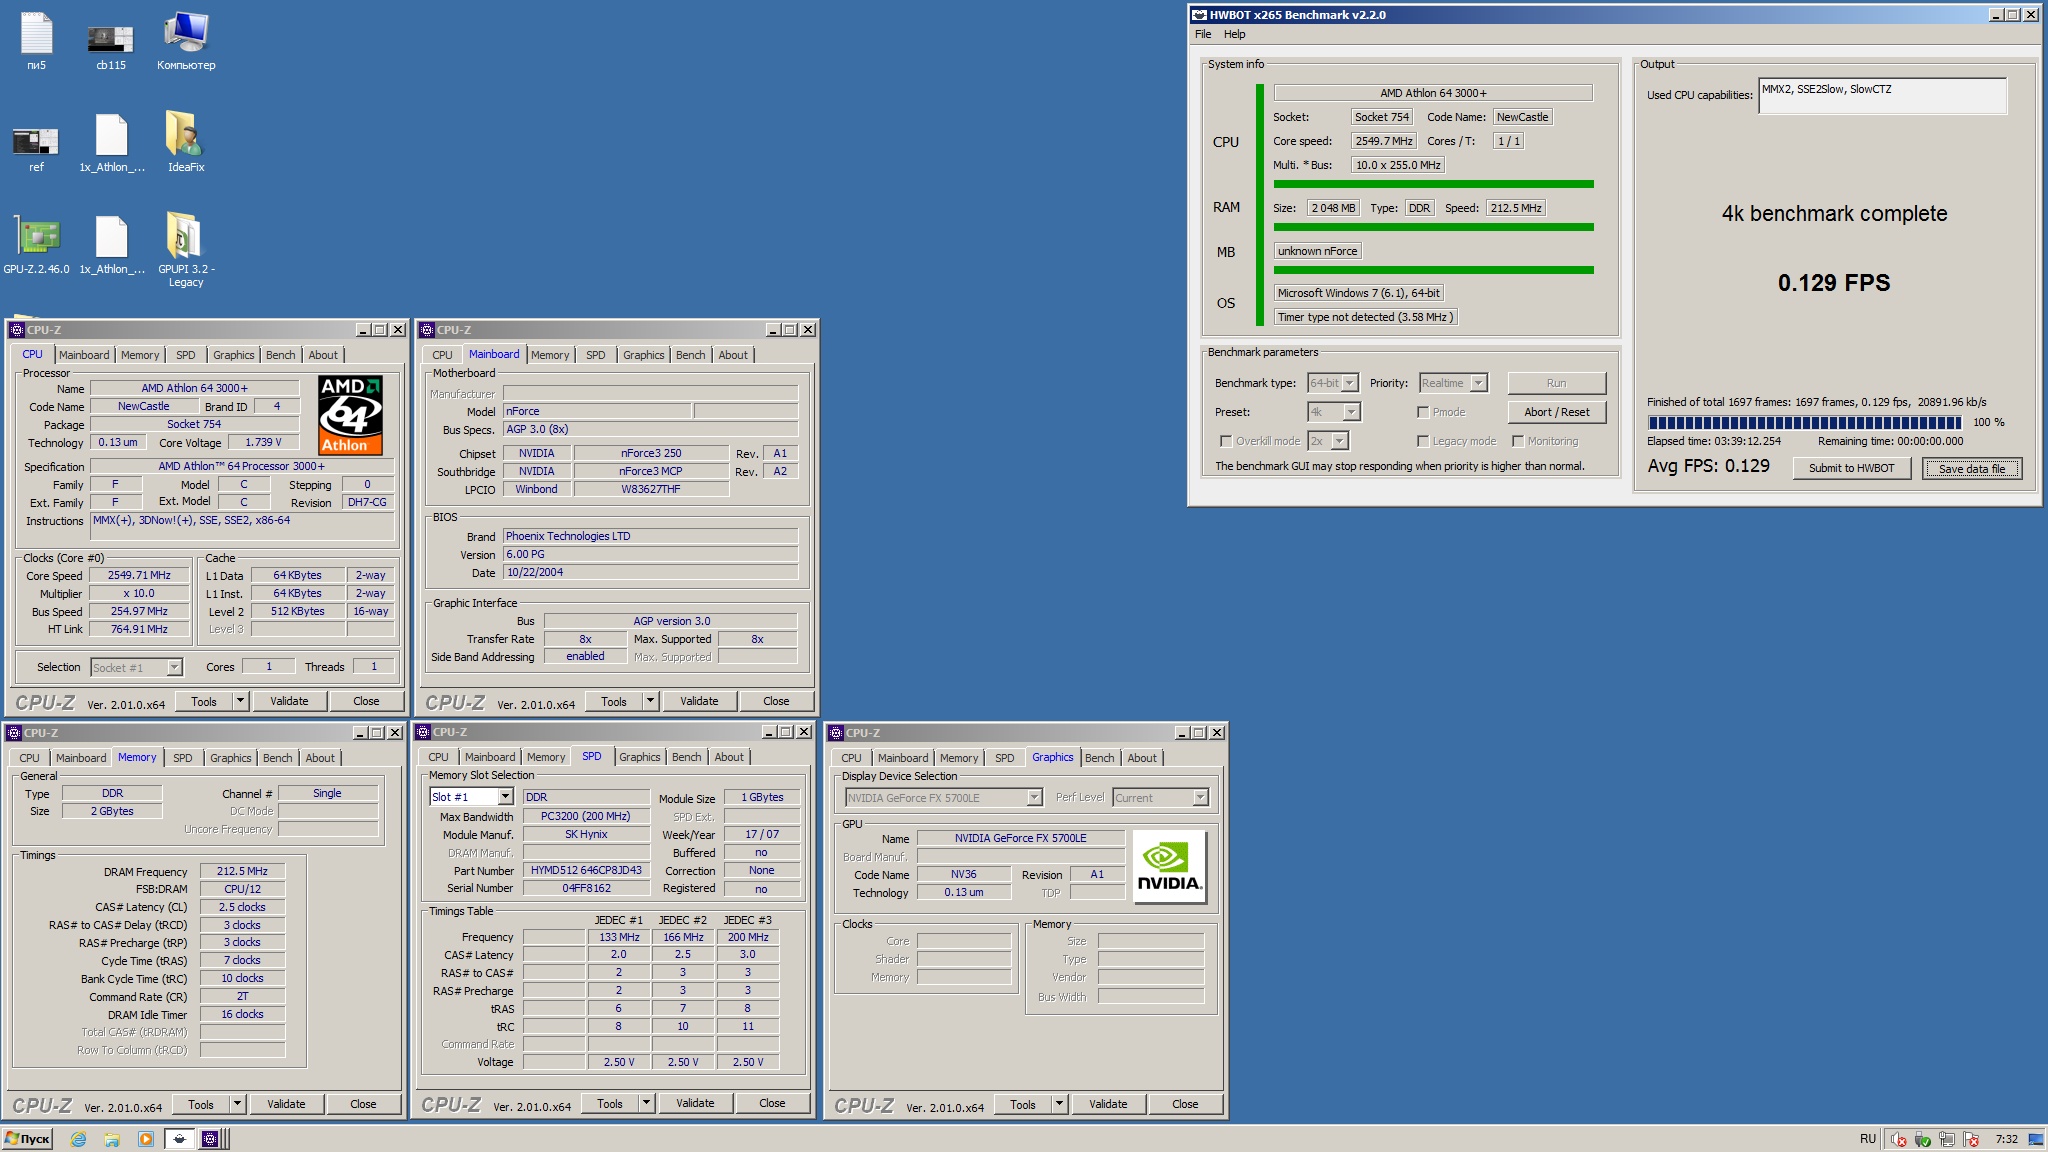This screenshot has height=1152, width=2048.
Task: Click the muted volume tray icon
Action: coord(1897,1139)
